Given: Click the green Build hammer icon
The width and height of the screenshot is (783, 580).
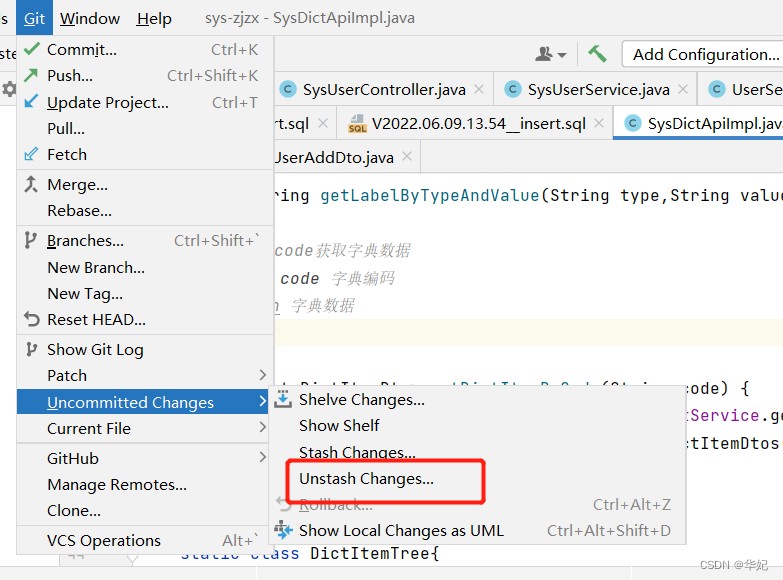Looking at the screenshot, I should point(597,54).
